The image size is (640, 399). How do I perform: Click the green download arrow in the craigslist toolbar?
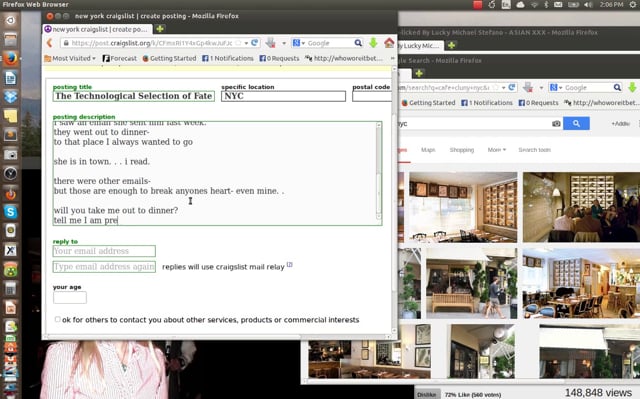[x=373, y=42]
